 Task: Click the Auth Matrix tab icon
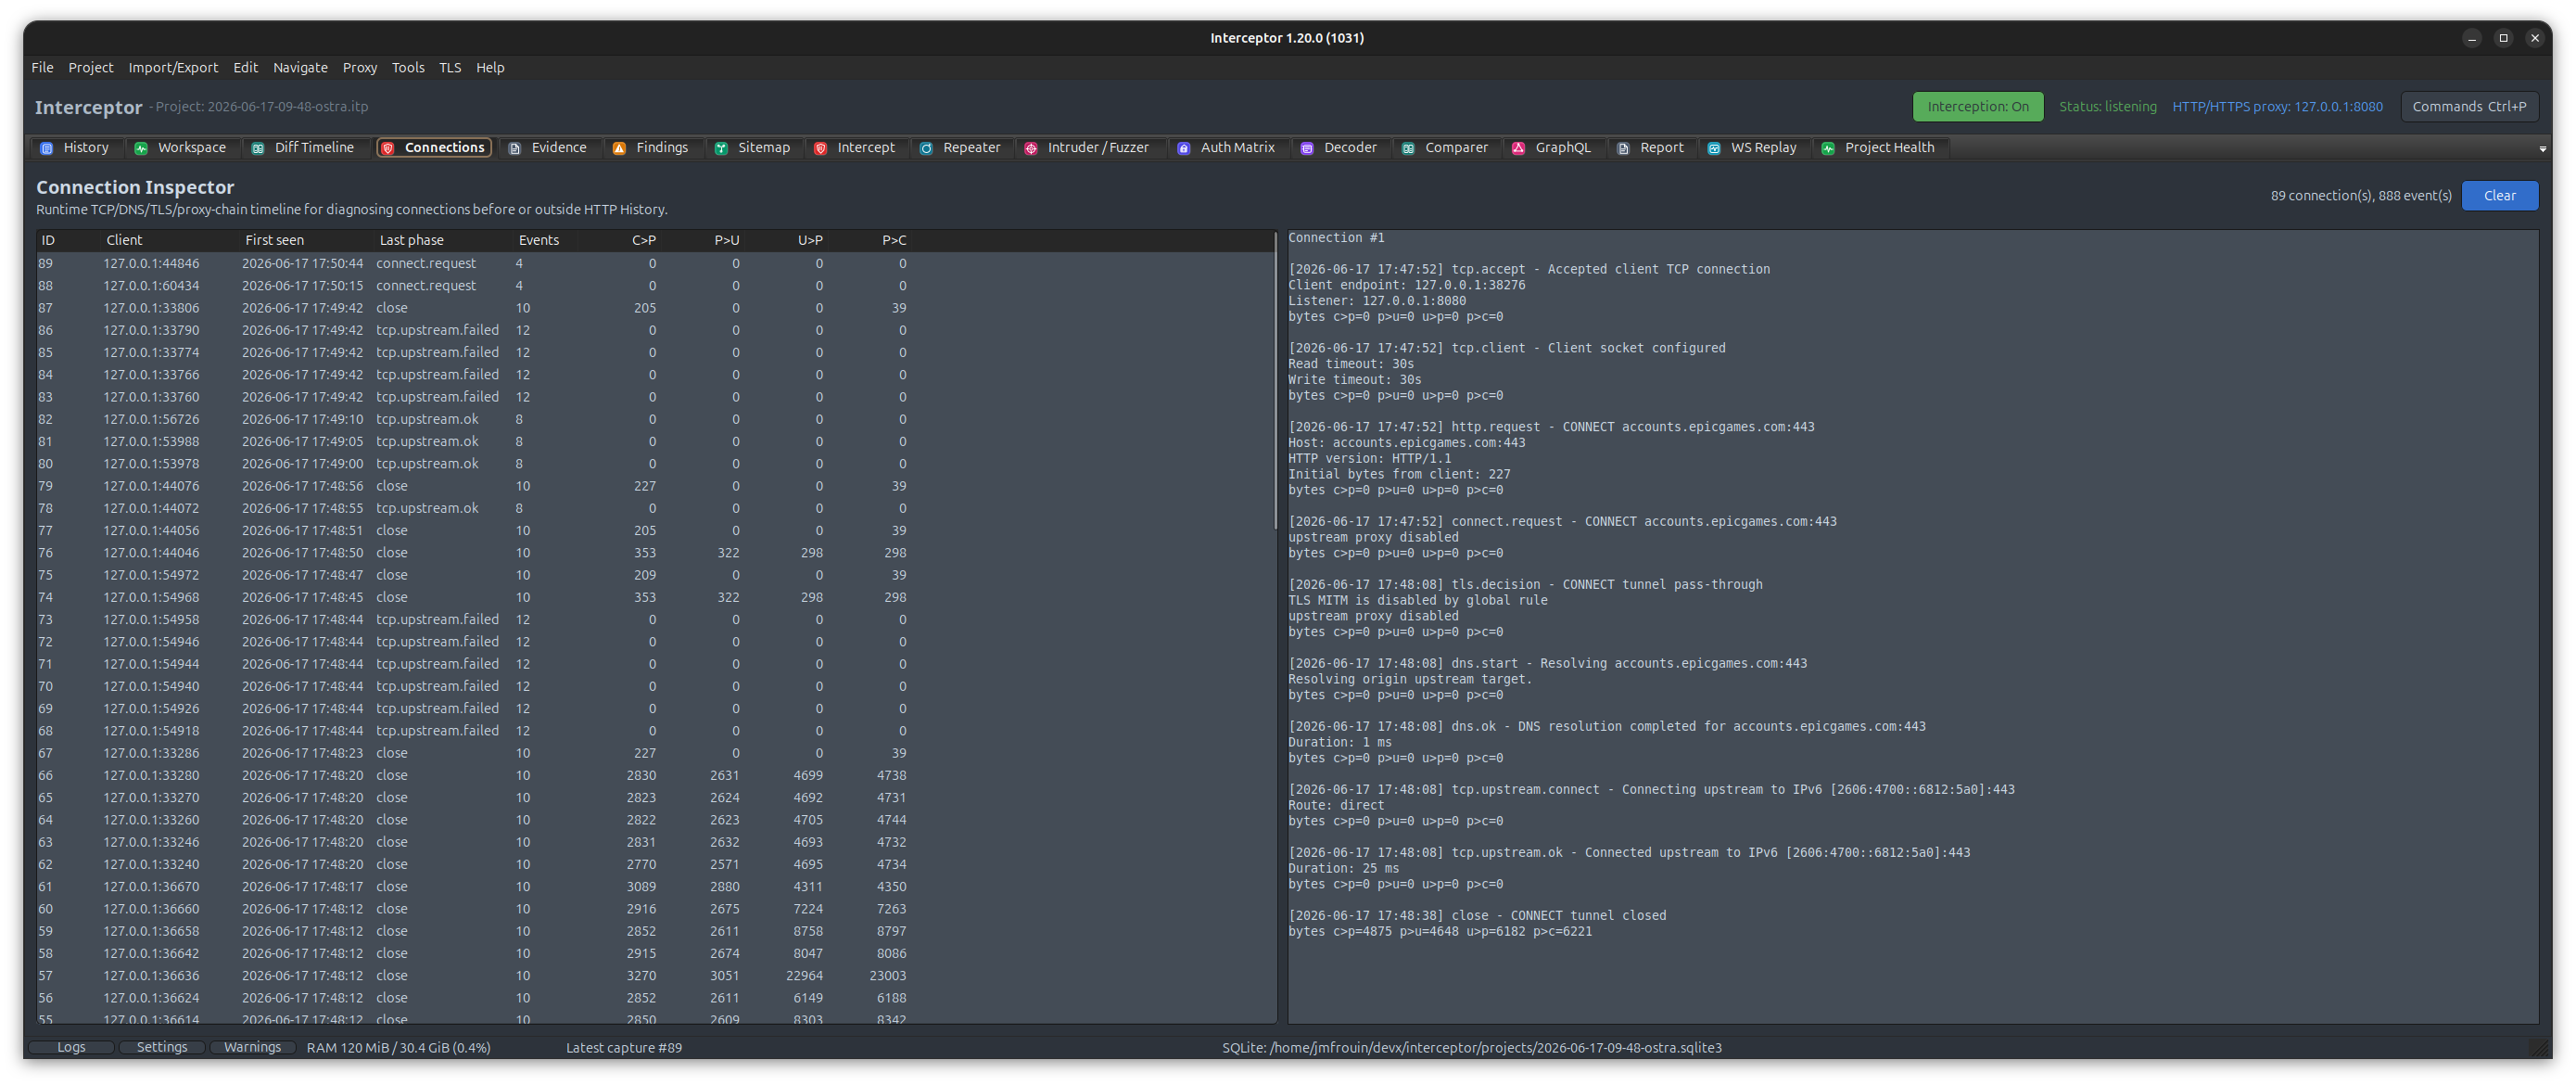1184,148
